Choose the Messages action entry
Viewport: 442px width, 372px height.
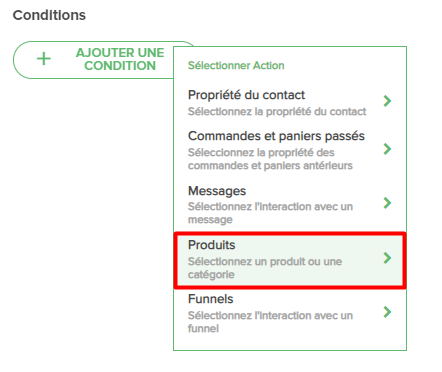click(x=290, y=204)
